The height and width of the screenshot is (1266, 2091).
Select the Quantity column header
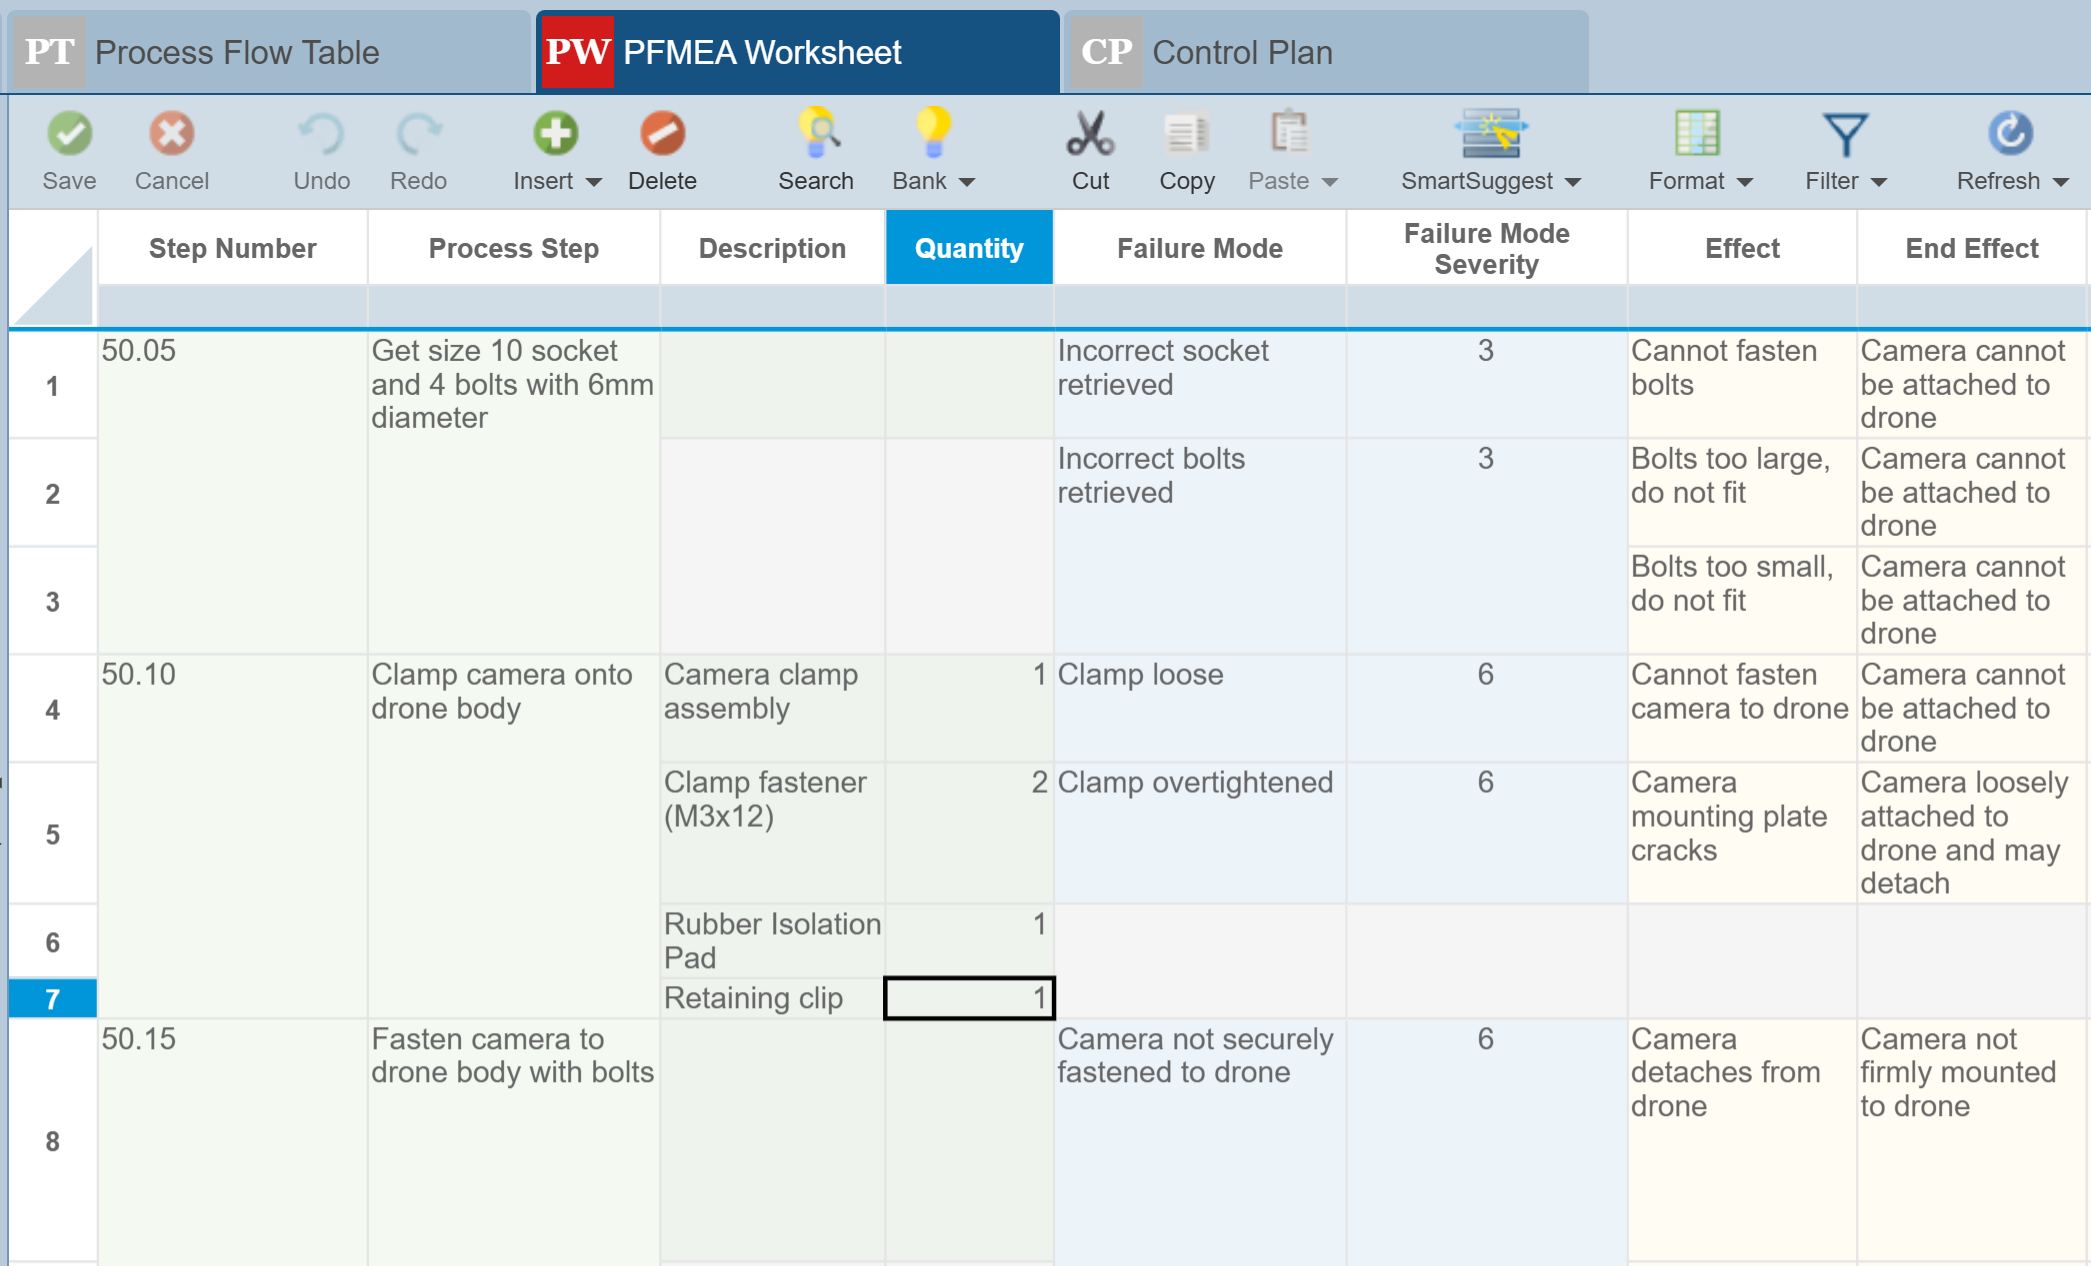[x=968, y=248]
